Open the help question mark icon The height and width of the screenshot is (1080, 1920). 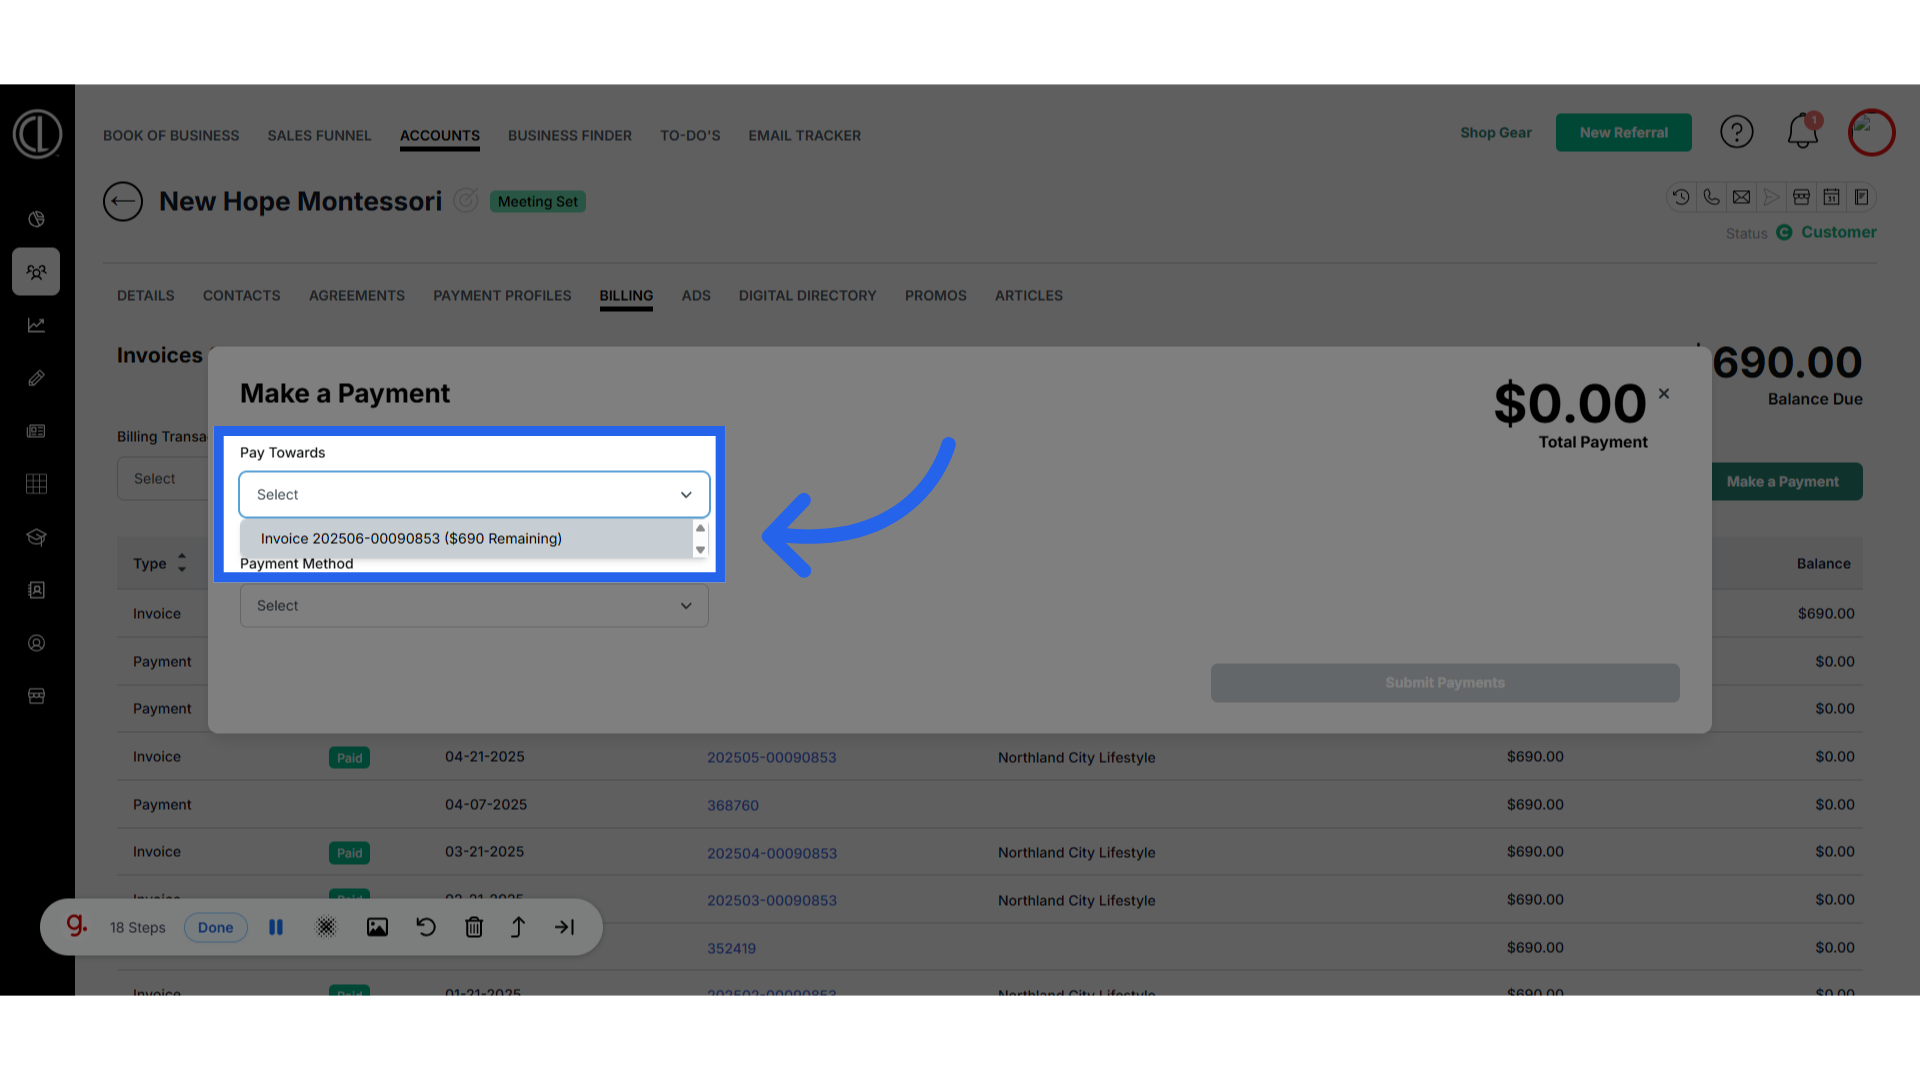pyautogui.click(x=1737, y=132)
